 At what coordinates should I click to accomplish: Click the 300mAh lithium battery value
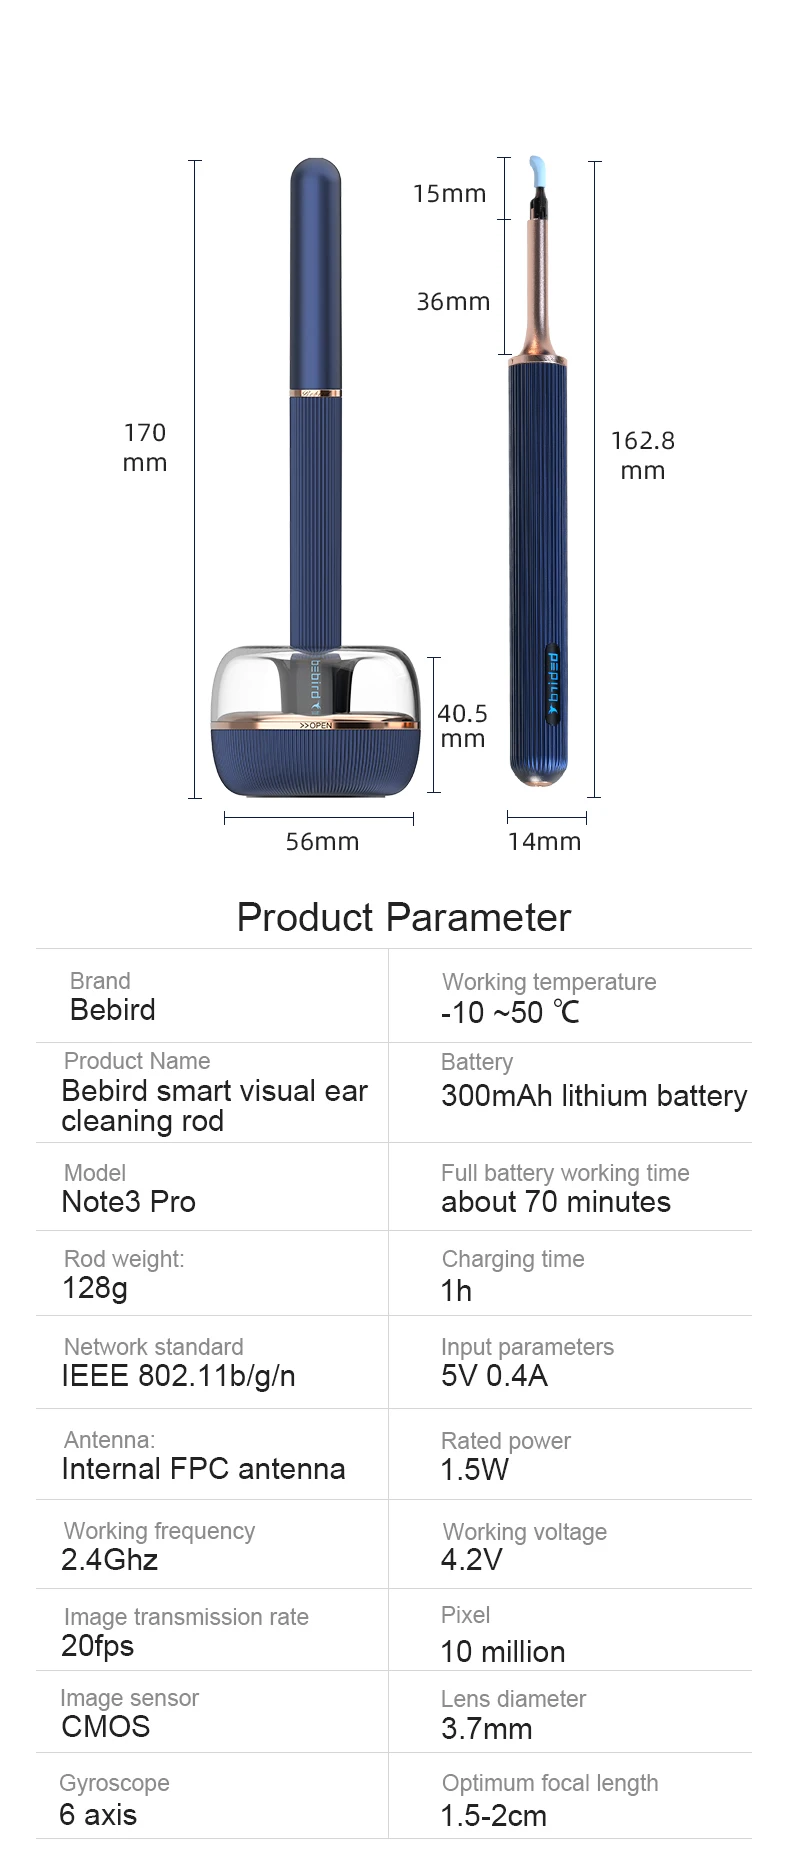click(x=593, y=1096)
